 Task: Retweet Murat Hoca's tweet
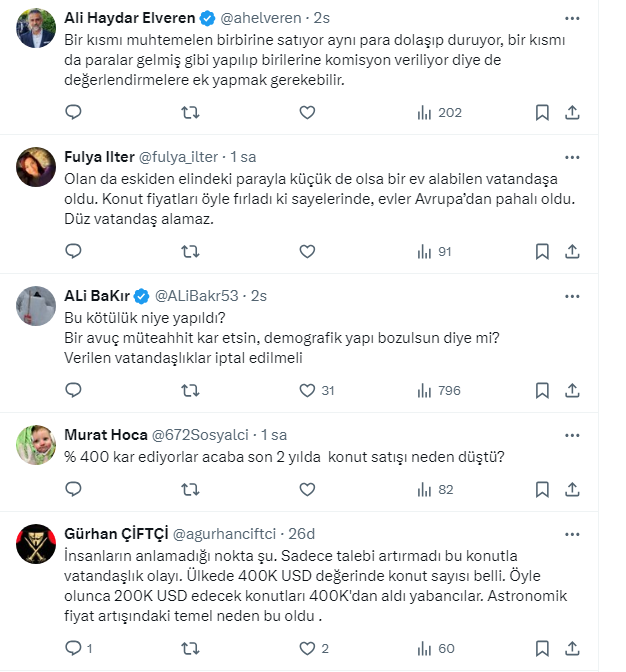point(190,490)
